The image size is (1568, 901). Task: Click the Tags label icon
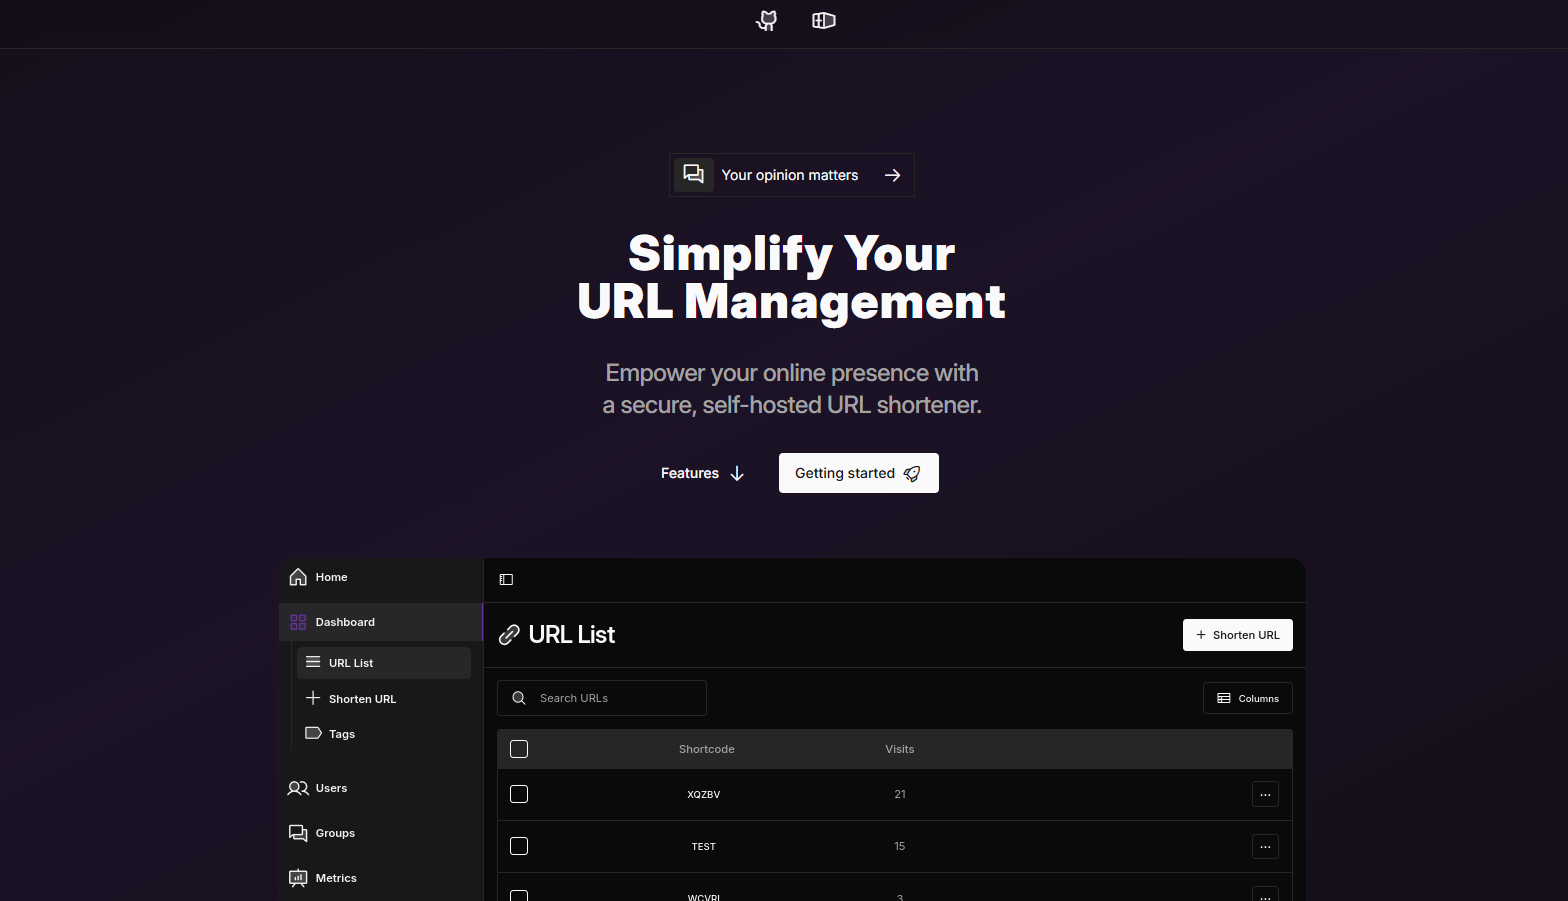(313, 733)
